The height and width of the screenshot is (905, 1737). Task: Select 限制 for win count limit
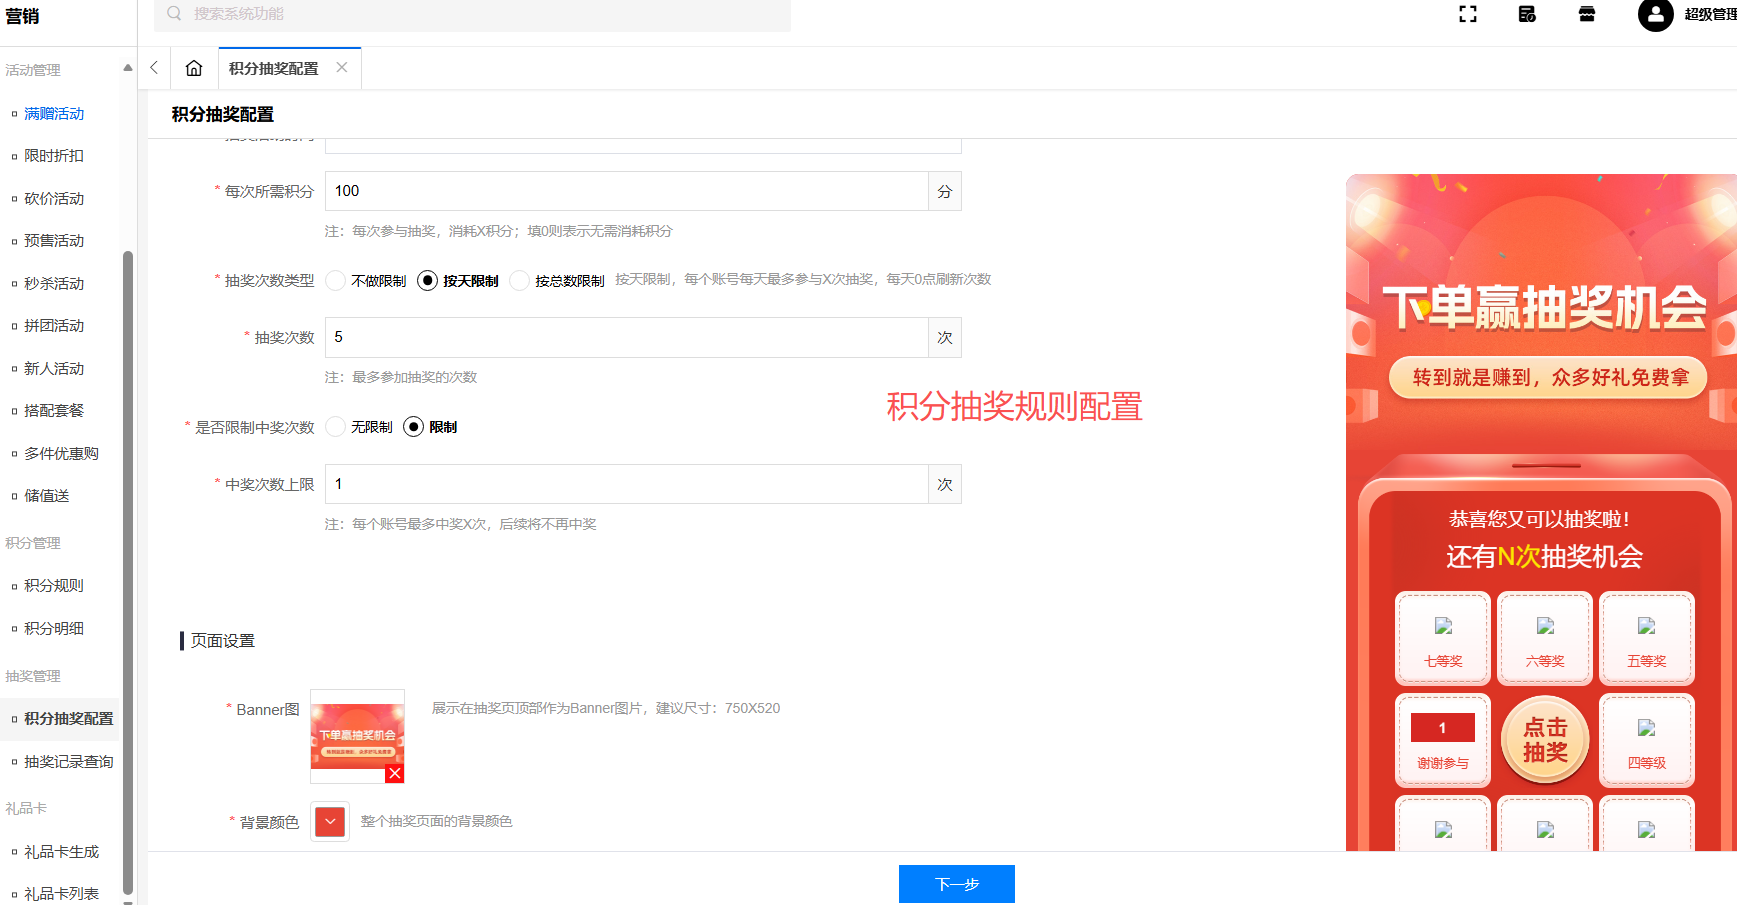point(413,427)
